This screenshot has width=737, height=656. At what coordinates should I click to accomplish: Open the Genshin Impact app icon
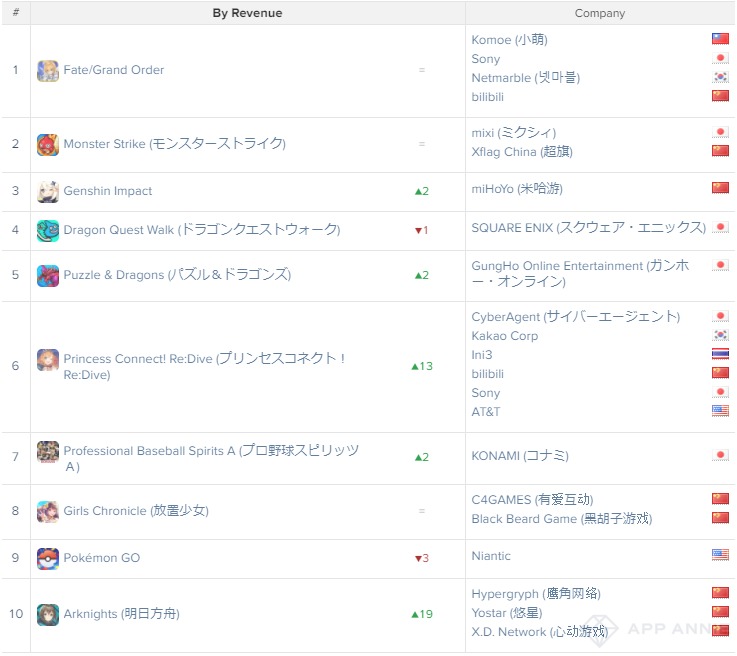pyautogui.click(x=48, y=191)
